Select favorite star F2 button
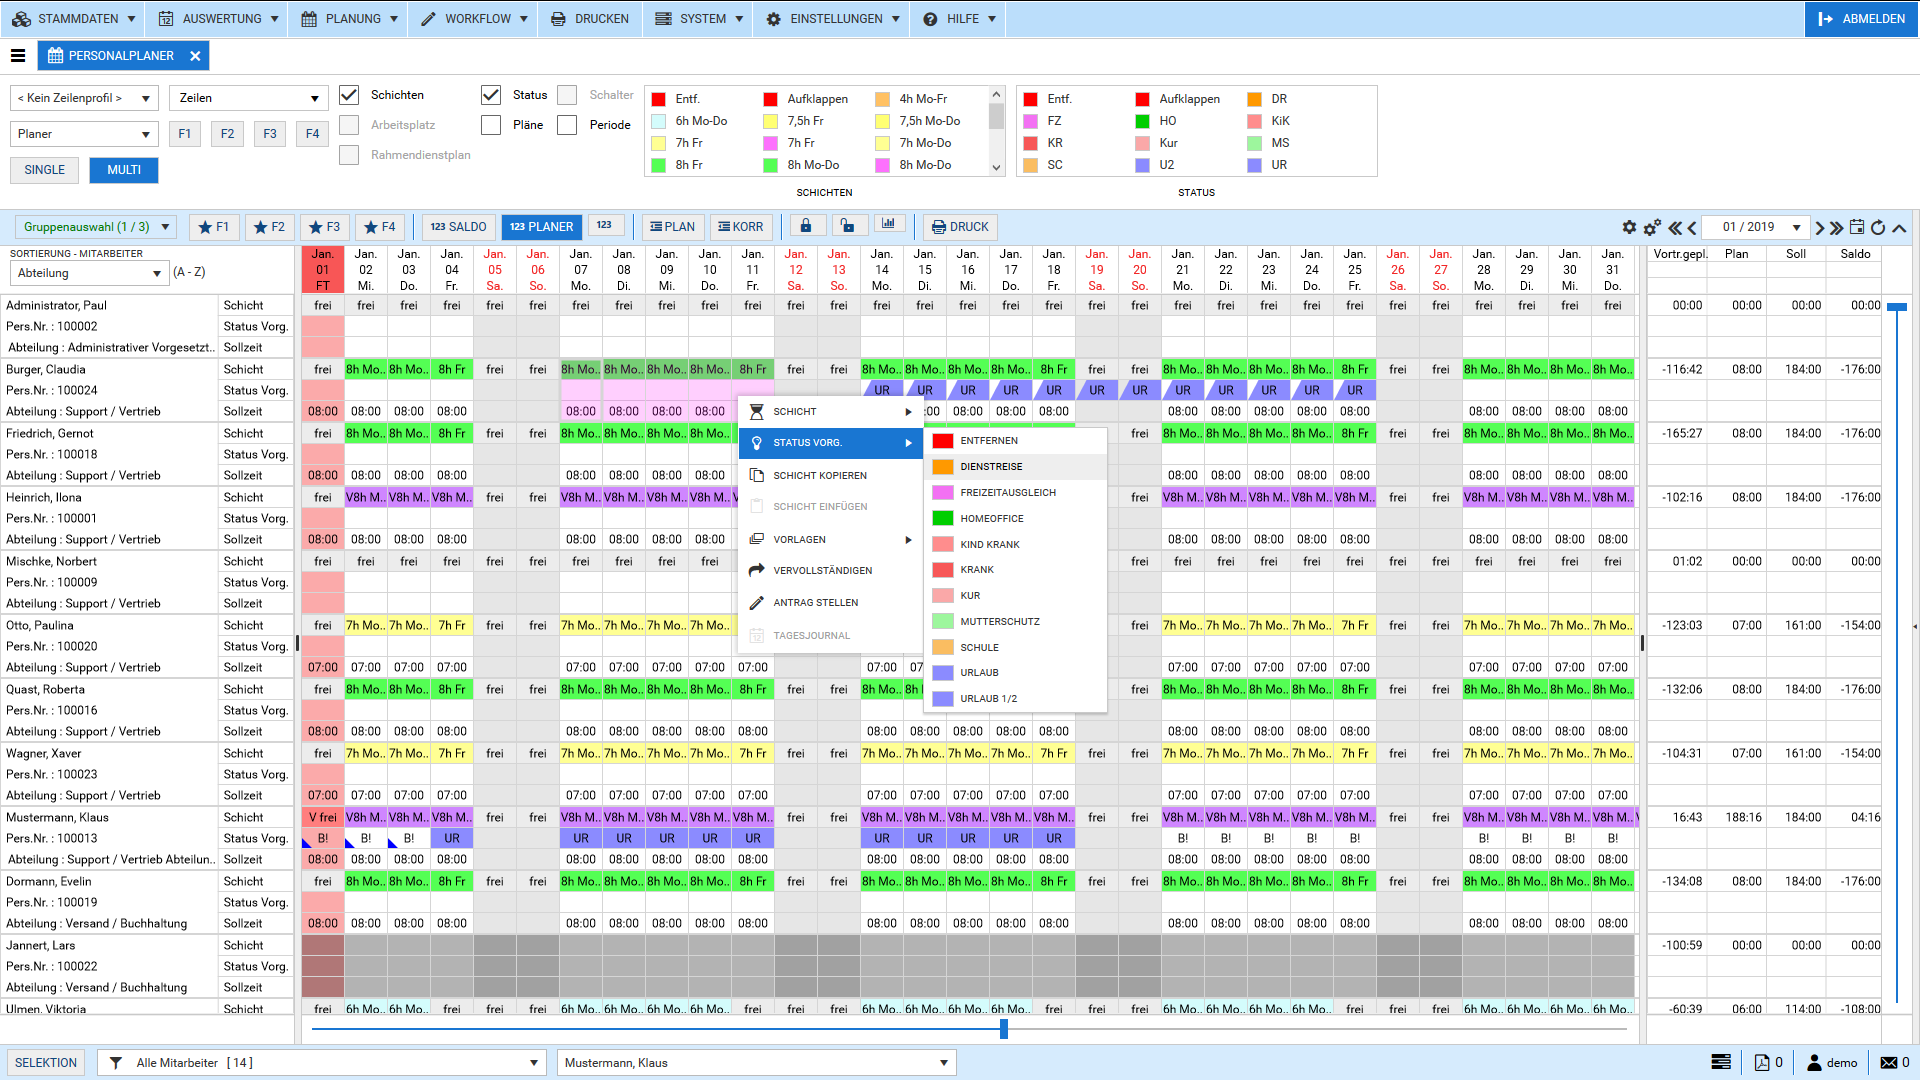Image resolution: width=1920 pixels, height=1080 pixels. click(269, 227)
